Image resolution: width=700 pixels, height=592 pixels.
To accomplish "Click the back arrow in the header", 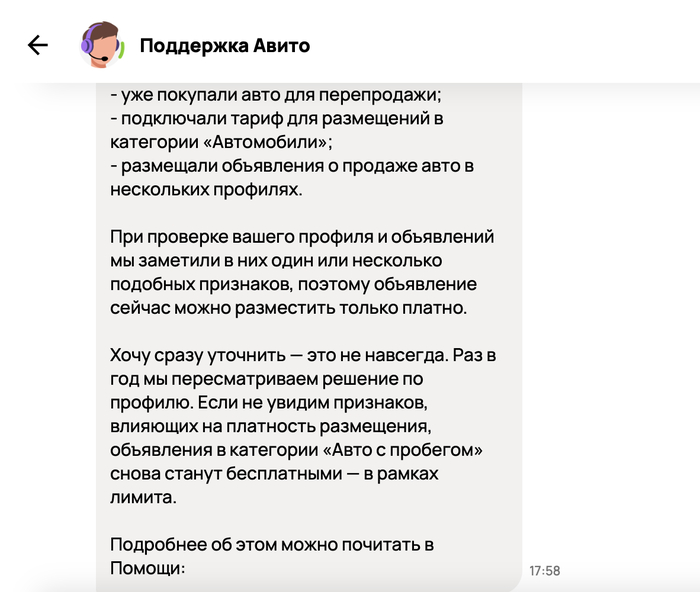I will tap(38, 45).
